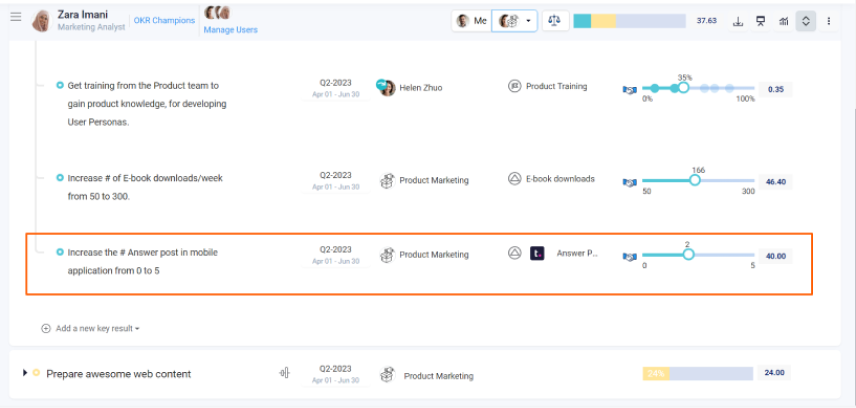Select the E-book downloads key result title
856x408 pixels.
click(145, 187)
